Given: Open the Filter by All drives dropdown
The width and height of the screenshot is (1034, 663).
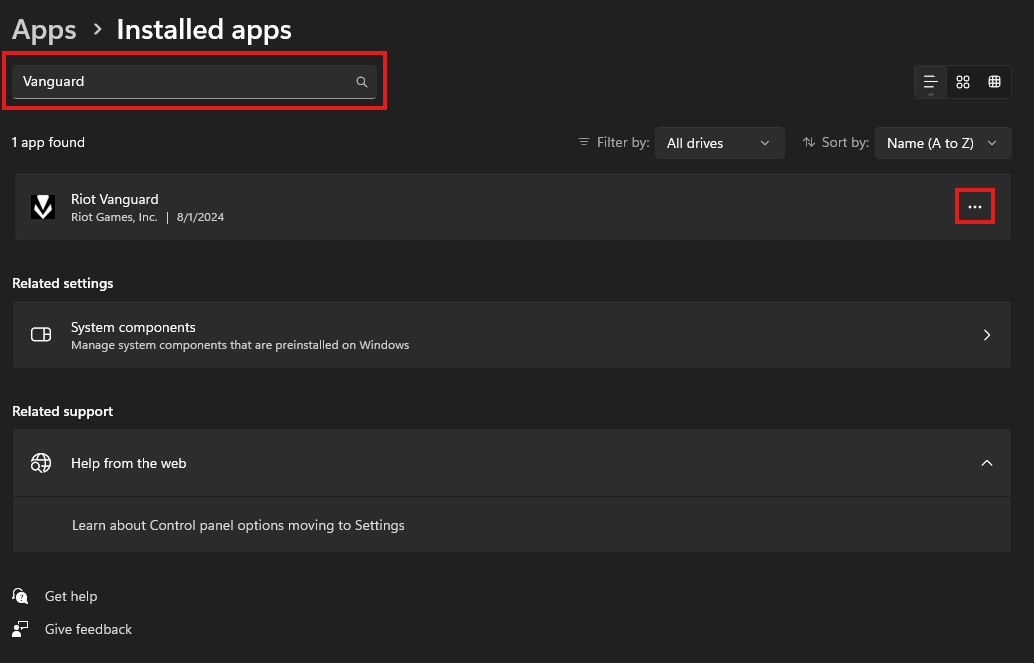Looking at the screenshot, I should point(719,143).
